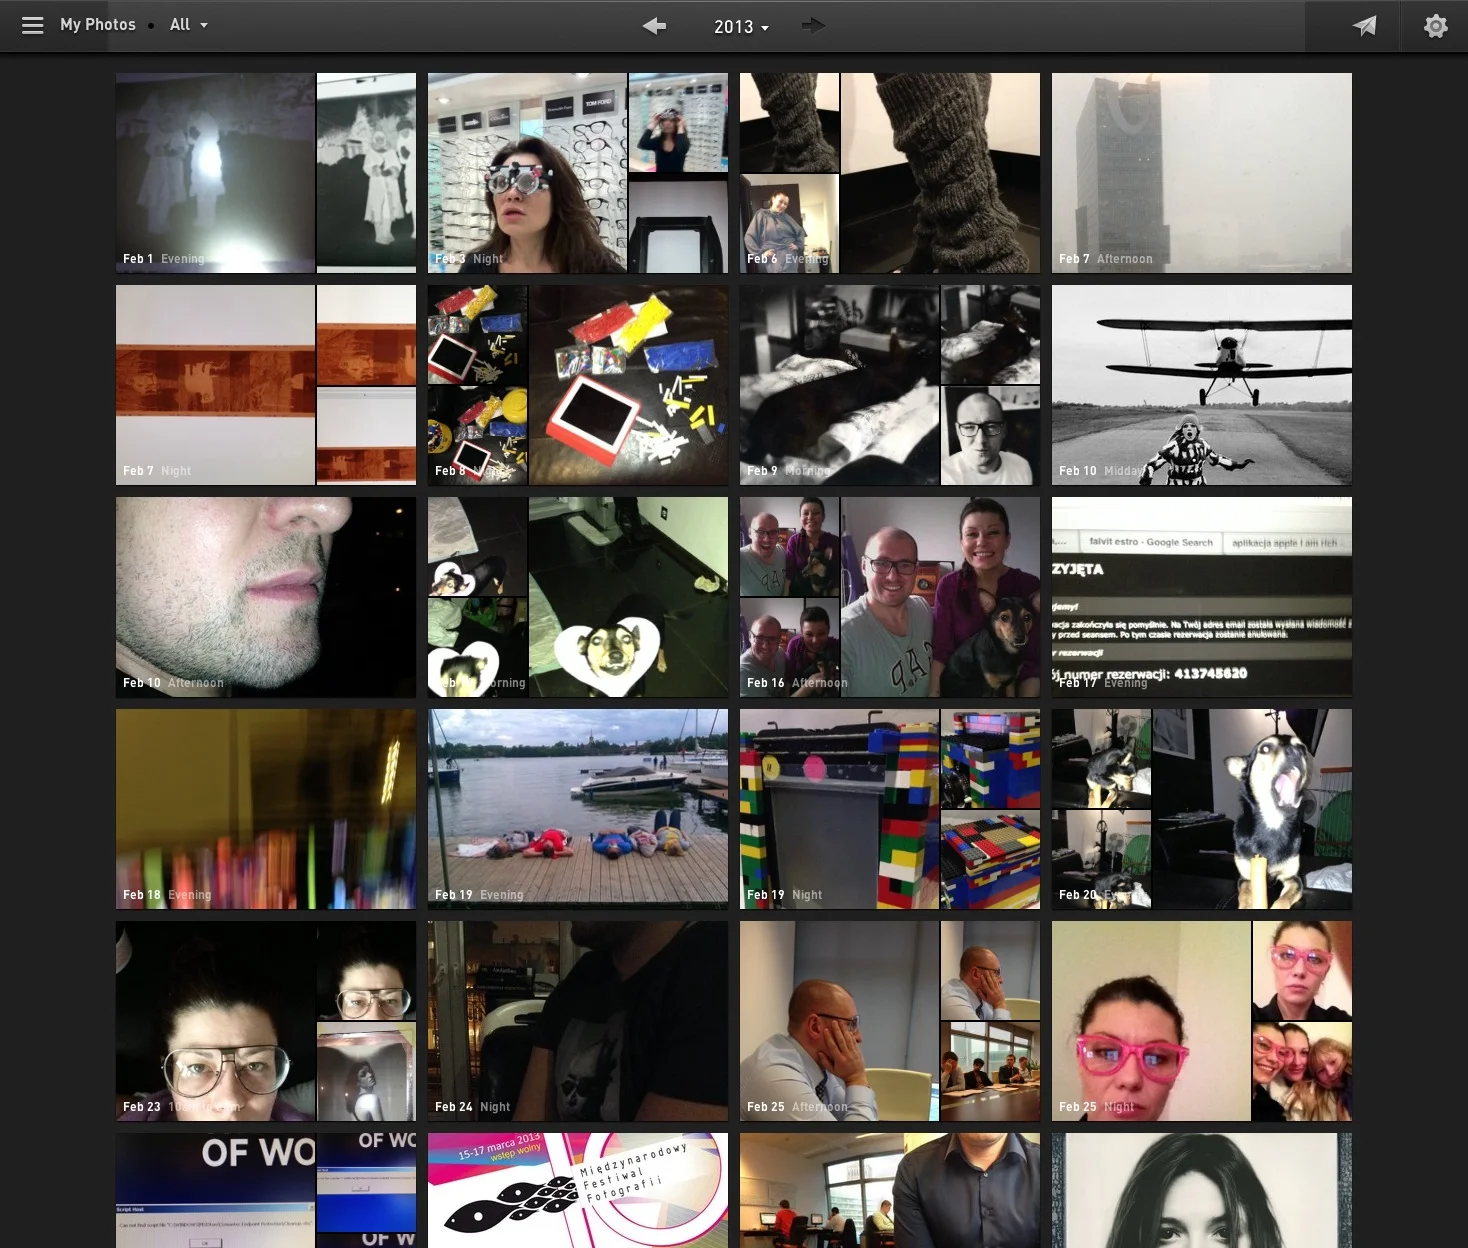
Task: Open the All filter dropdown
Action: tap(188, 25)
